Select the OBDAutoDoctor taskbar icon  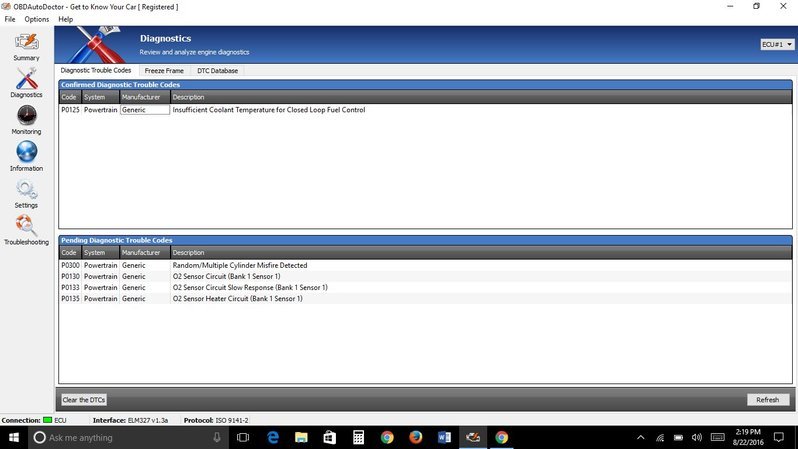coord(473,437)
